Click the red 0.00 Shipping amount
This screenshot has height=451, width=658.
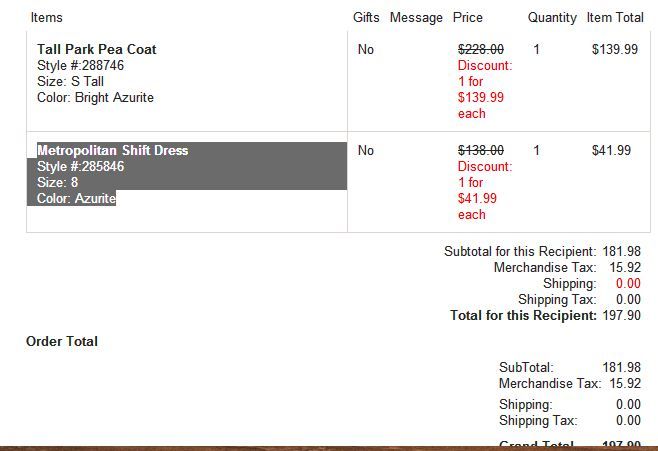628,283
